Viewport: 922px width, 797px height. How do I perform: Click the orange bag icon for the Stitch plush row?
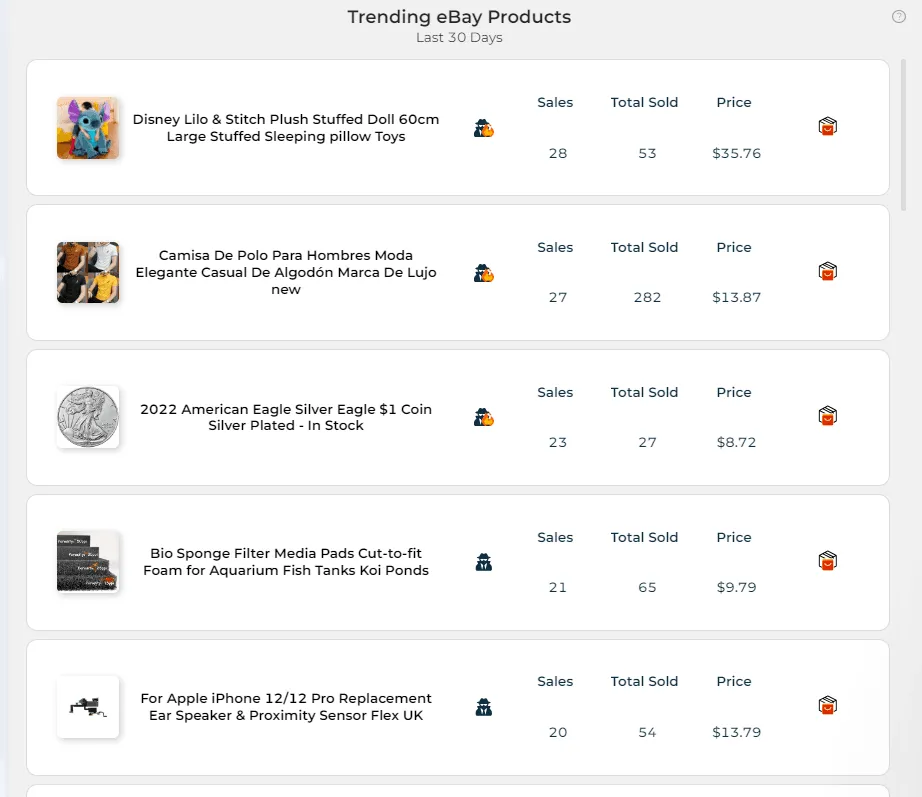pos(827,126)
